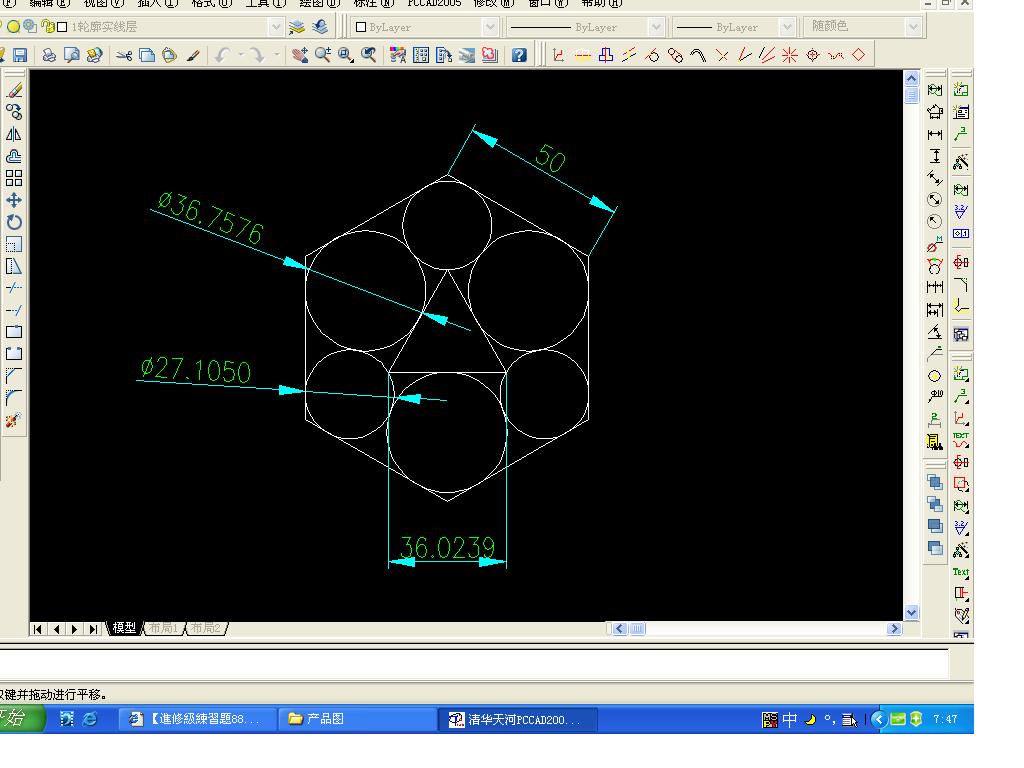Screen dimensions: 1024x768
Task: Expand the Redo history dropdown arrow
Action: click(276, 56)
